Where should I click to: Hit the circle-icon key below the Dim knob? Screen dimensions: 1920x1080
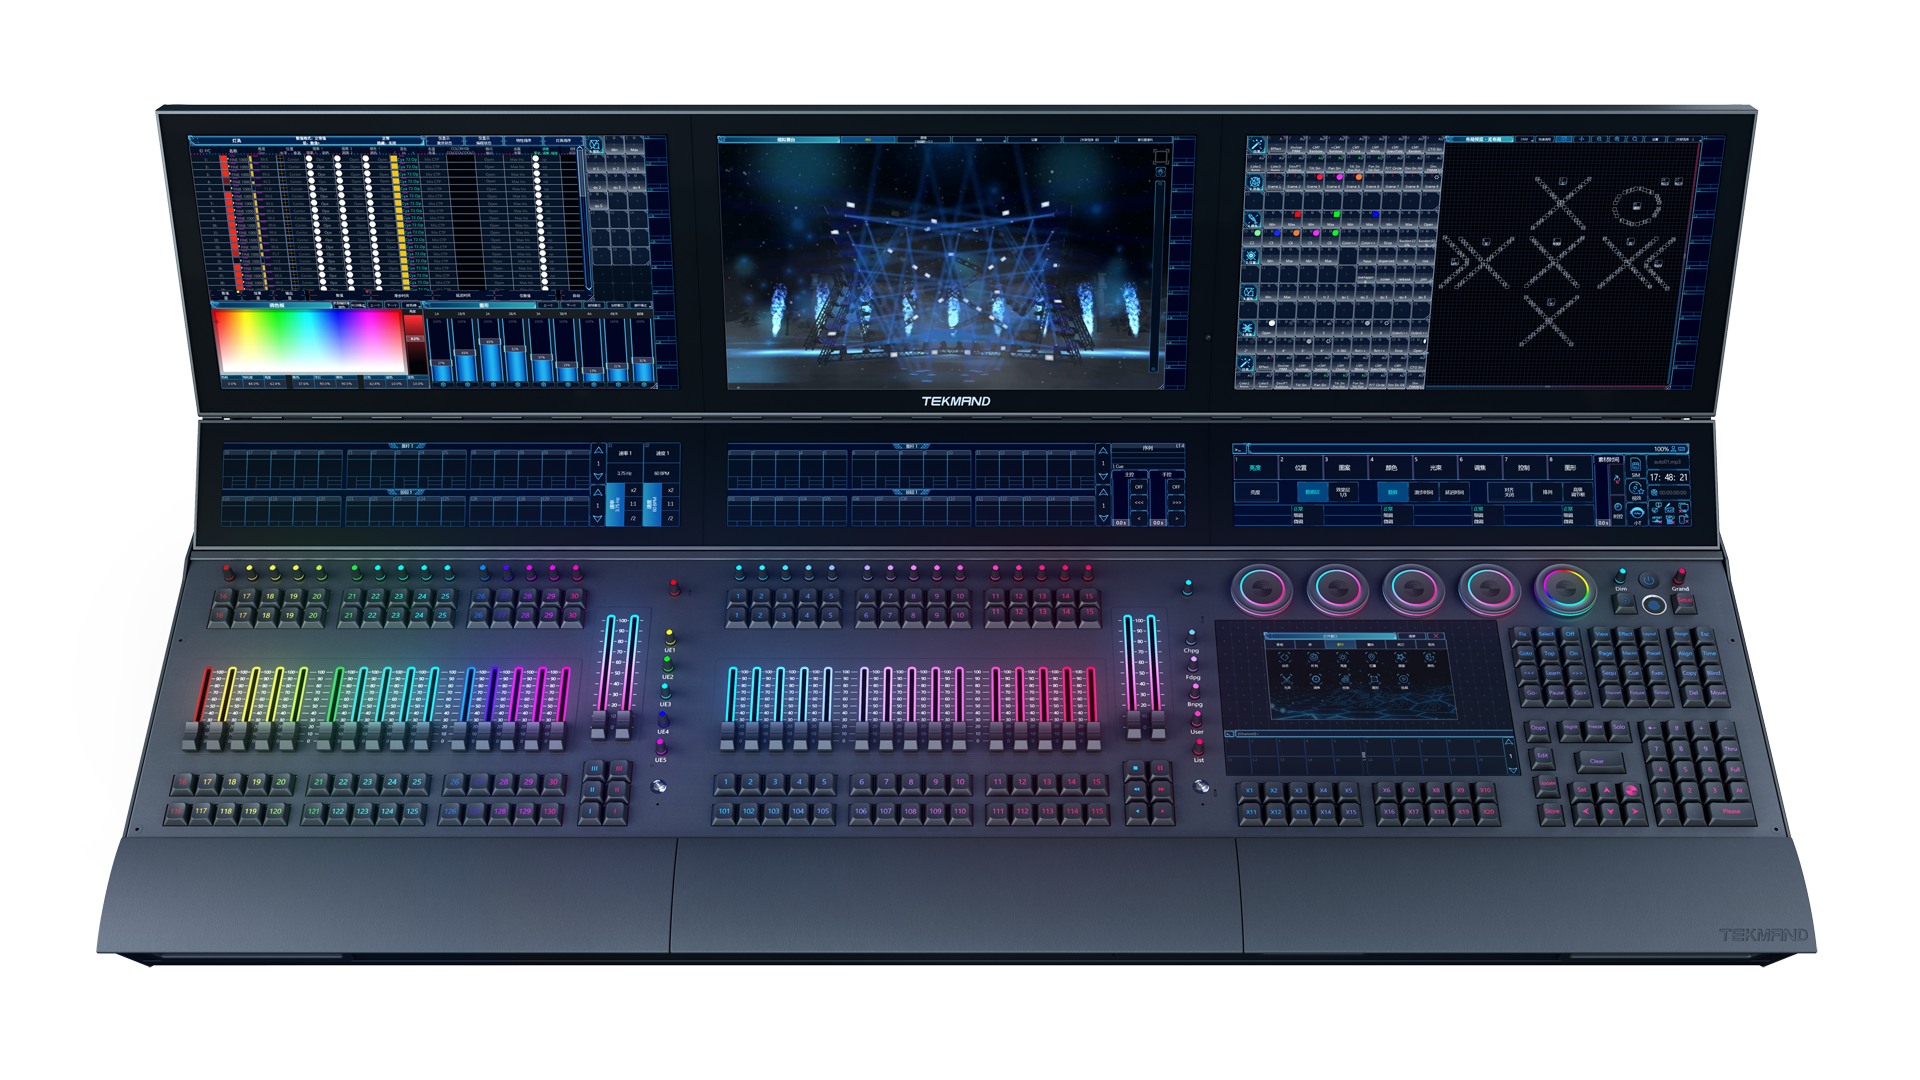(1625, 601)
